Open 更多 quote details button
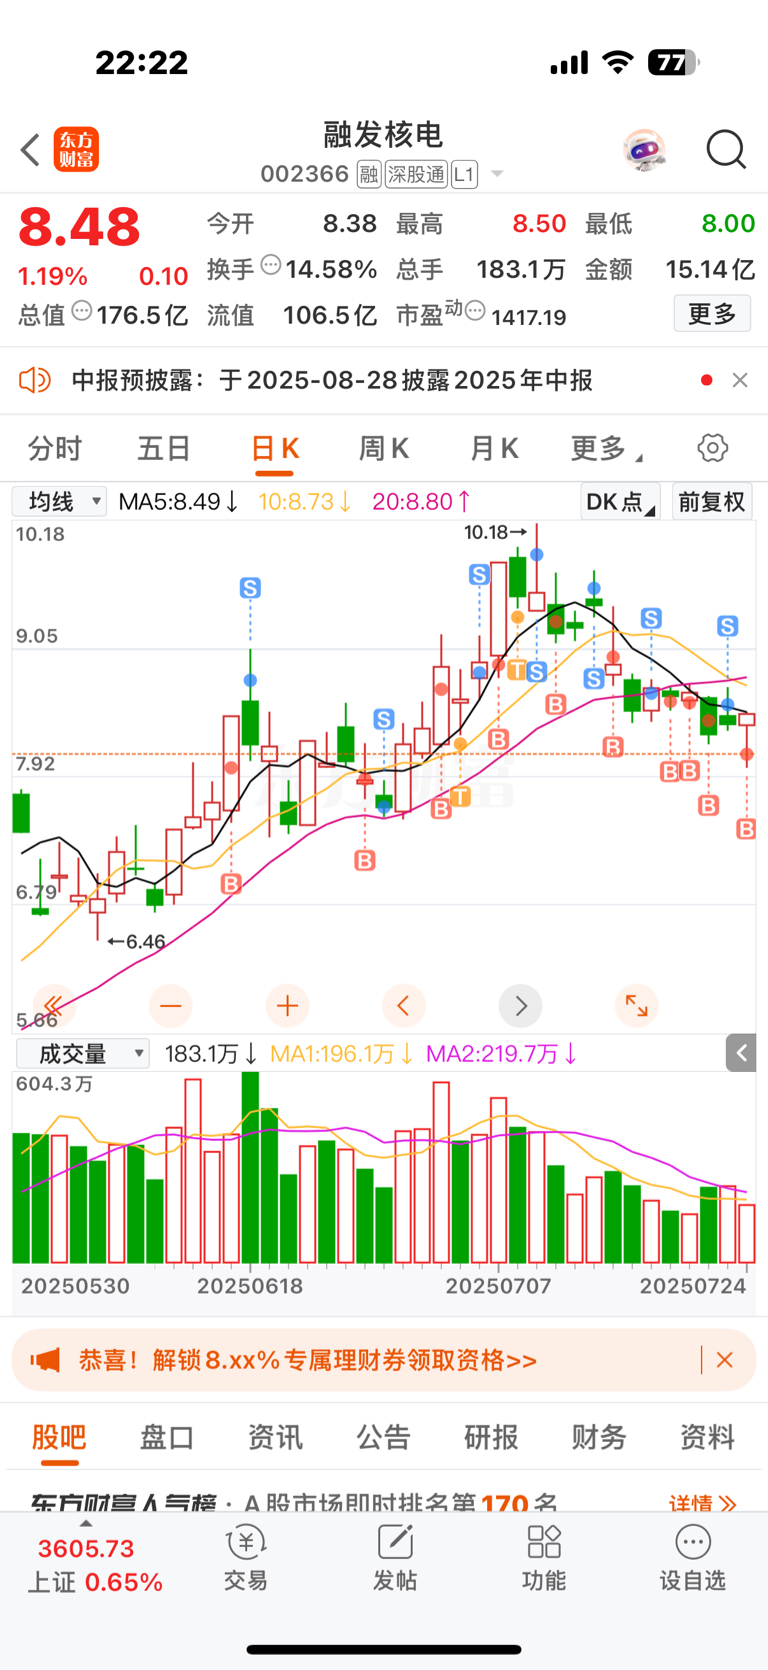Image resolution: width=768 pixels, height=1670 pixels. (x=712, y=314)
